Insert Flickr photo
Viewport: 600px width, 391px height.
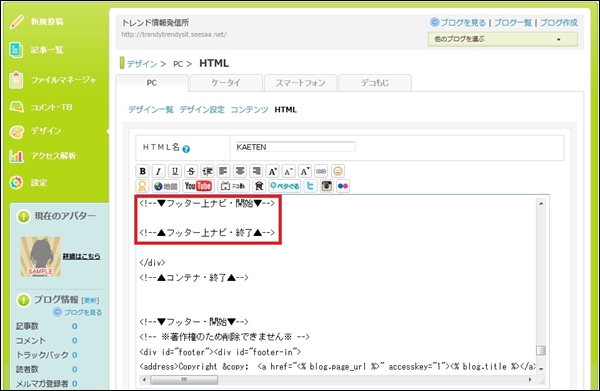tap(343, 186)
